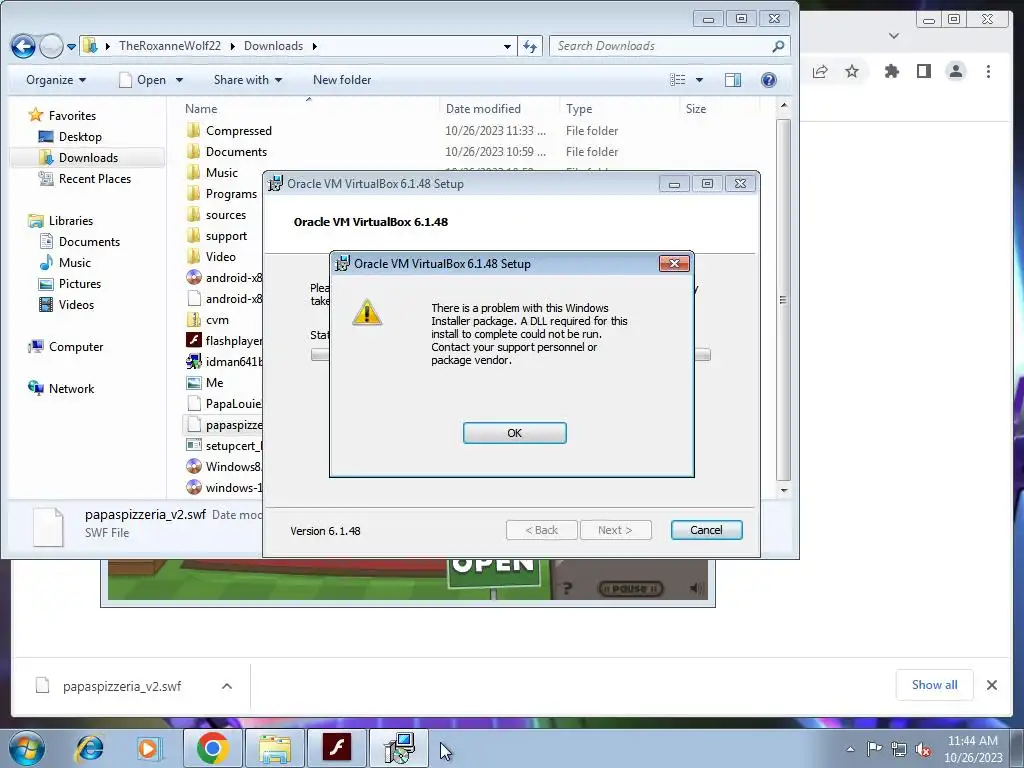Sort by the Type column header

pyautogui.click(x=579, y=109)
